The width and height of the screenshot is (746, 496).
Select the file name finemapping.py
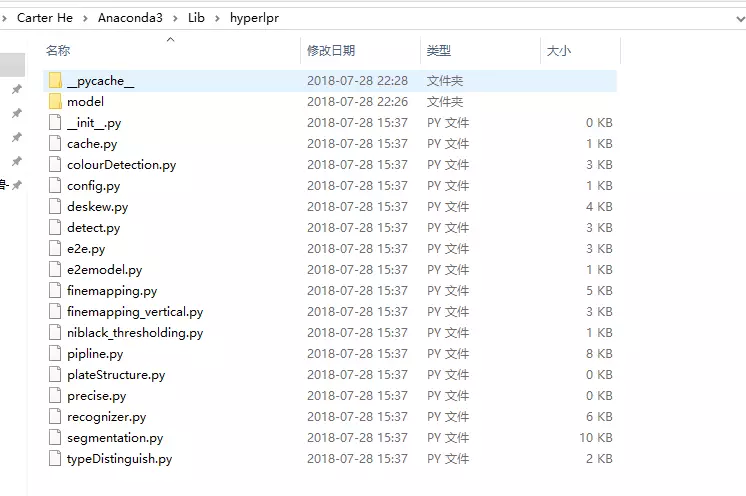(112, 291)
